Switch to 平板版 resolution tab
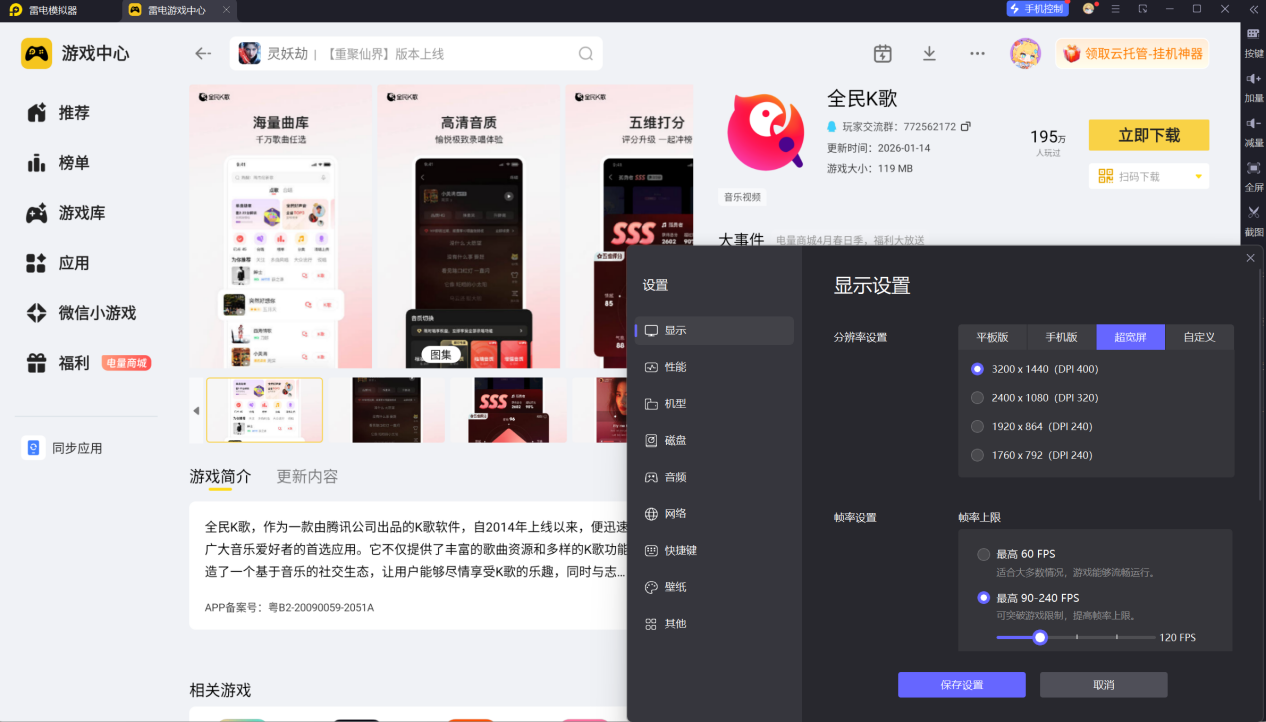1266x722 pixels. pos(993,337)
